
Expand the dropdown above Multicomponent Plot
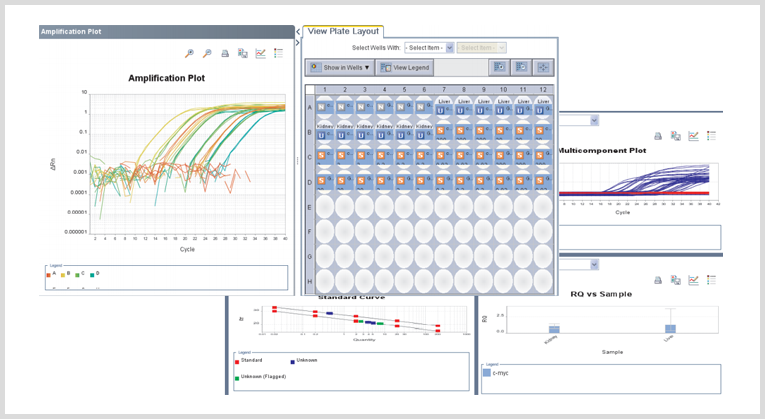tap(594, 120)
